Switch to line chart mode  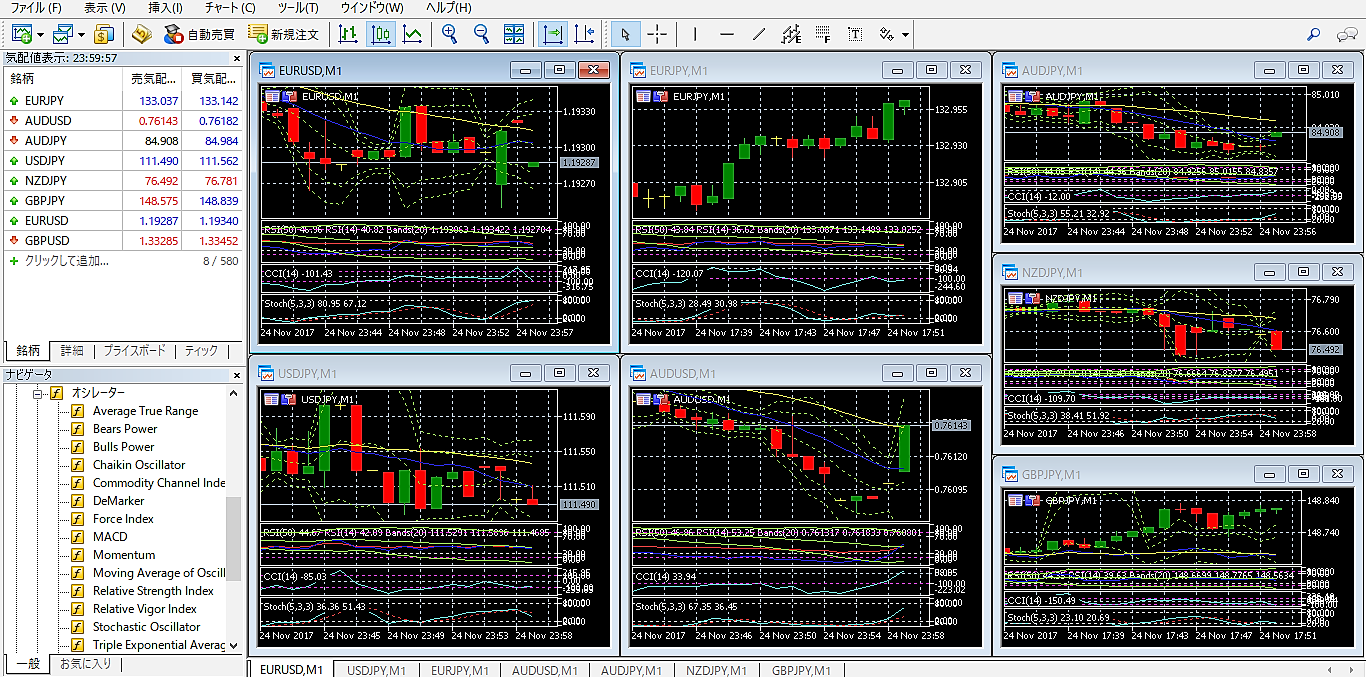pyautogui.click(x=412, y=34)
